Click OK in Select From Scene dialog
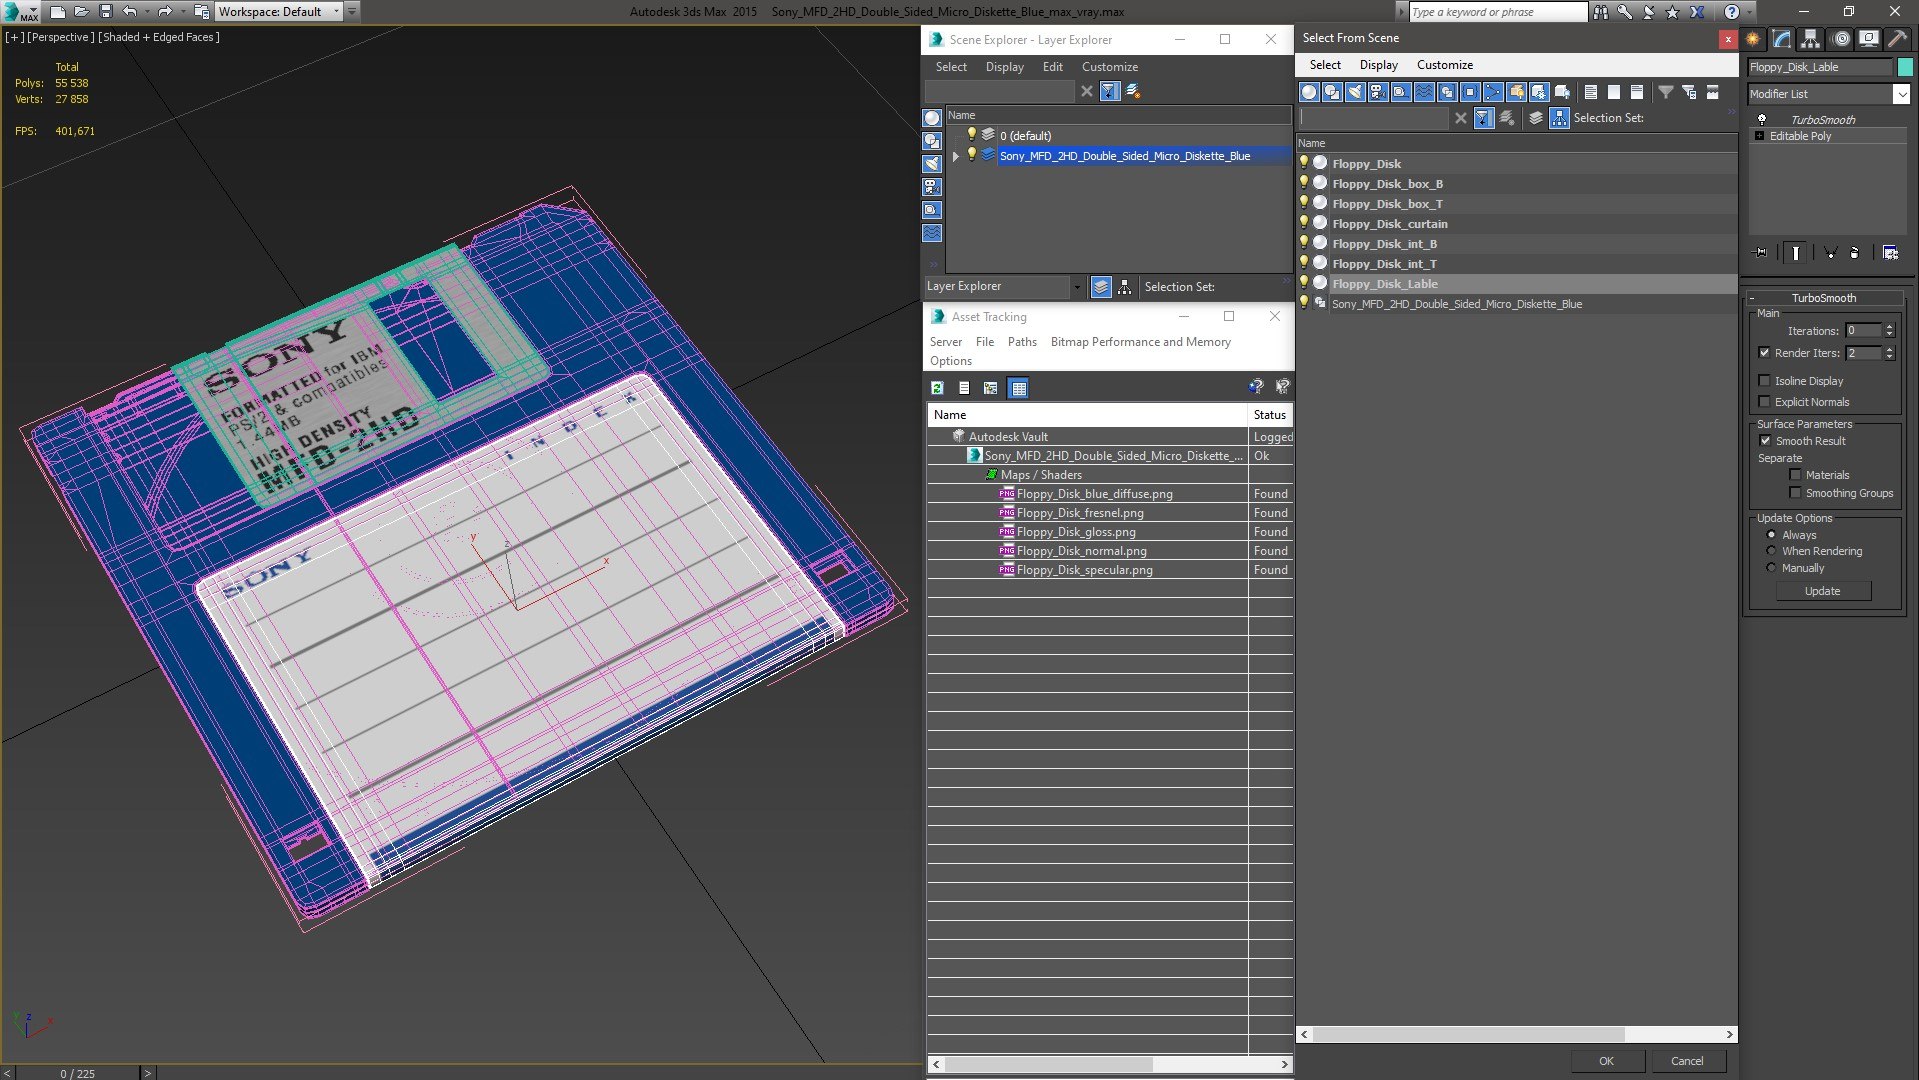 point(1606,1061)
